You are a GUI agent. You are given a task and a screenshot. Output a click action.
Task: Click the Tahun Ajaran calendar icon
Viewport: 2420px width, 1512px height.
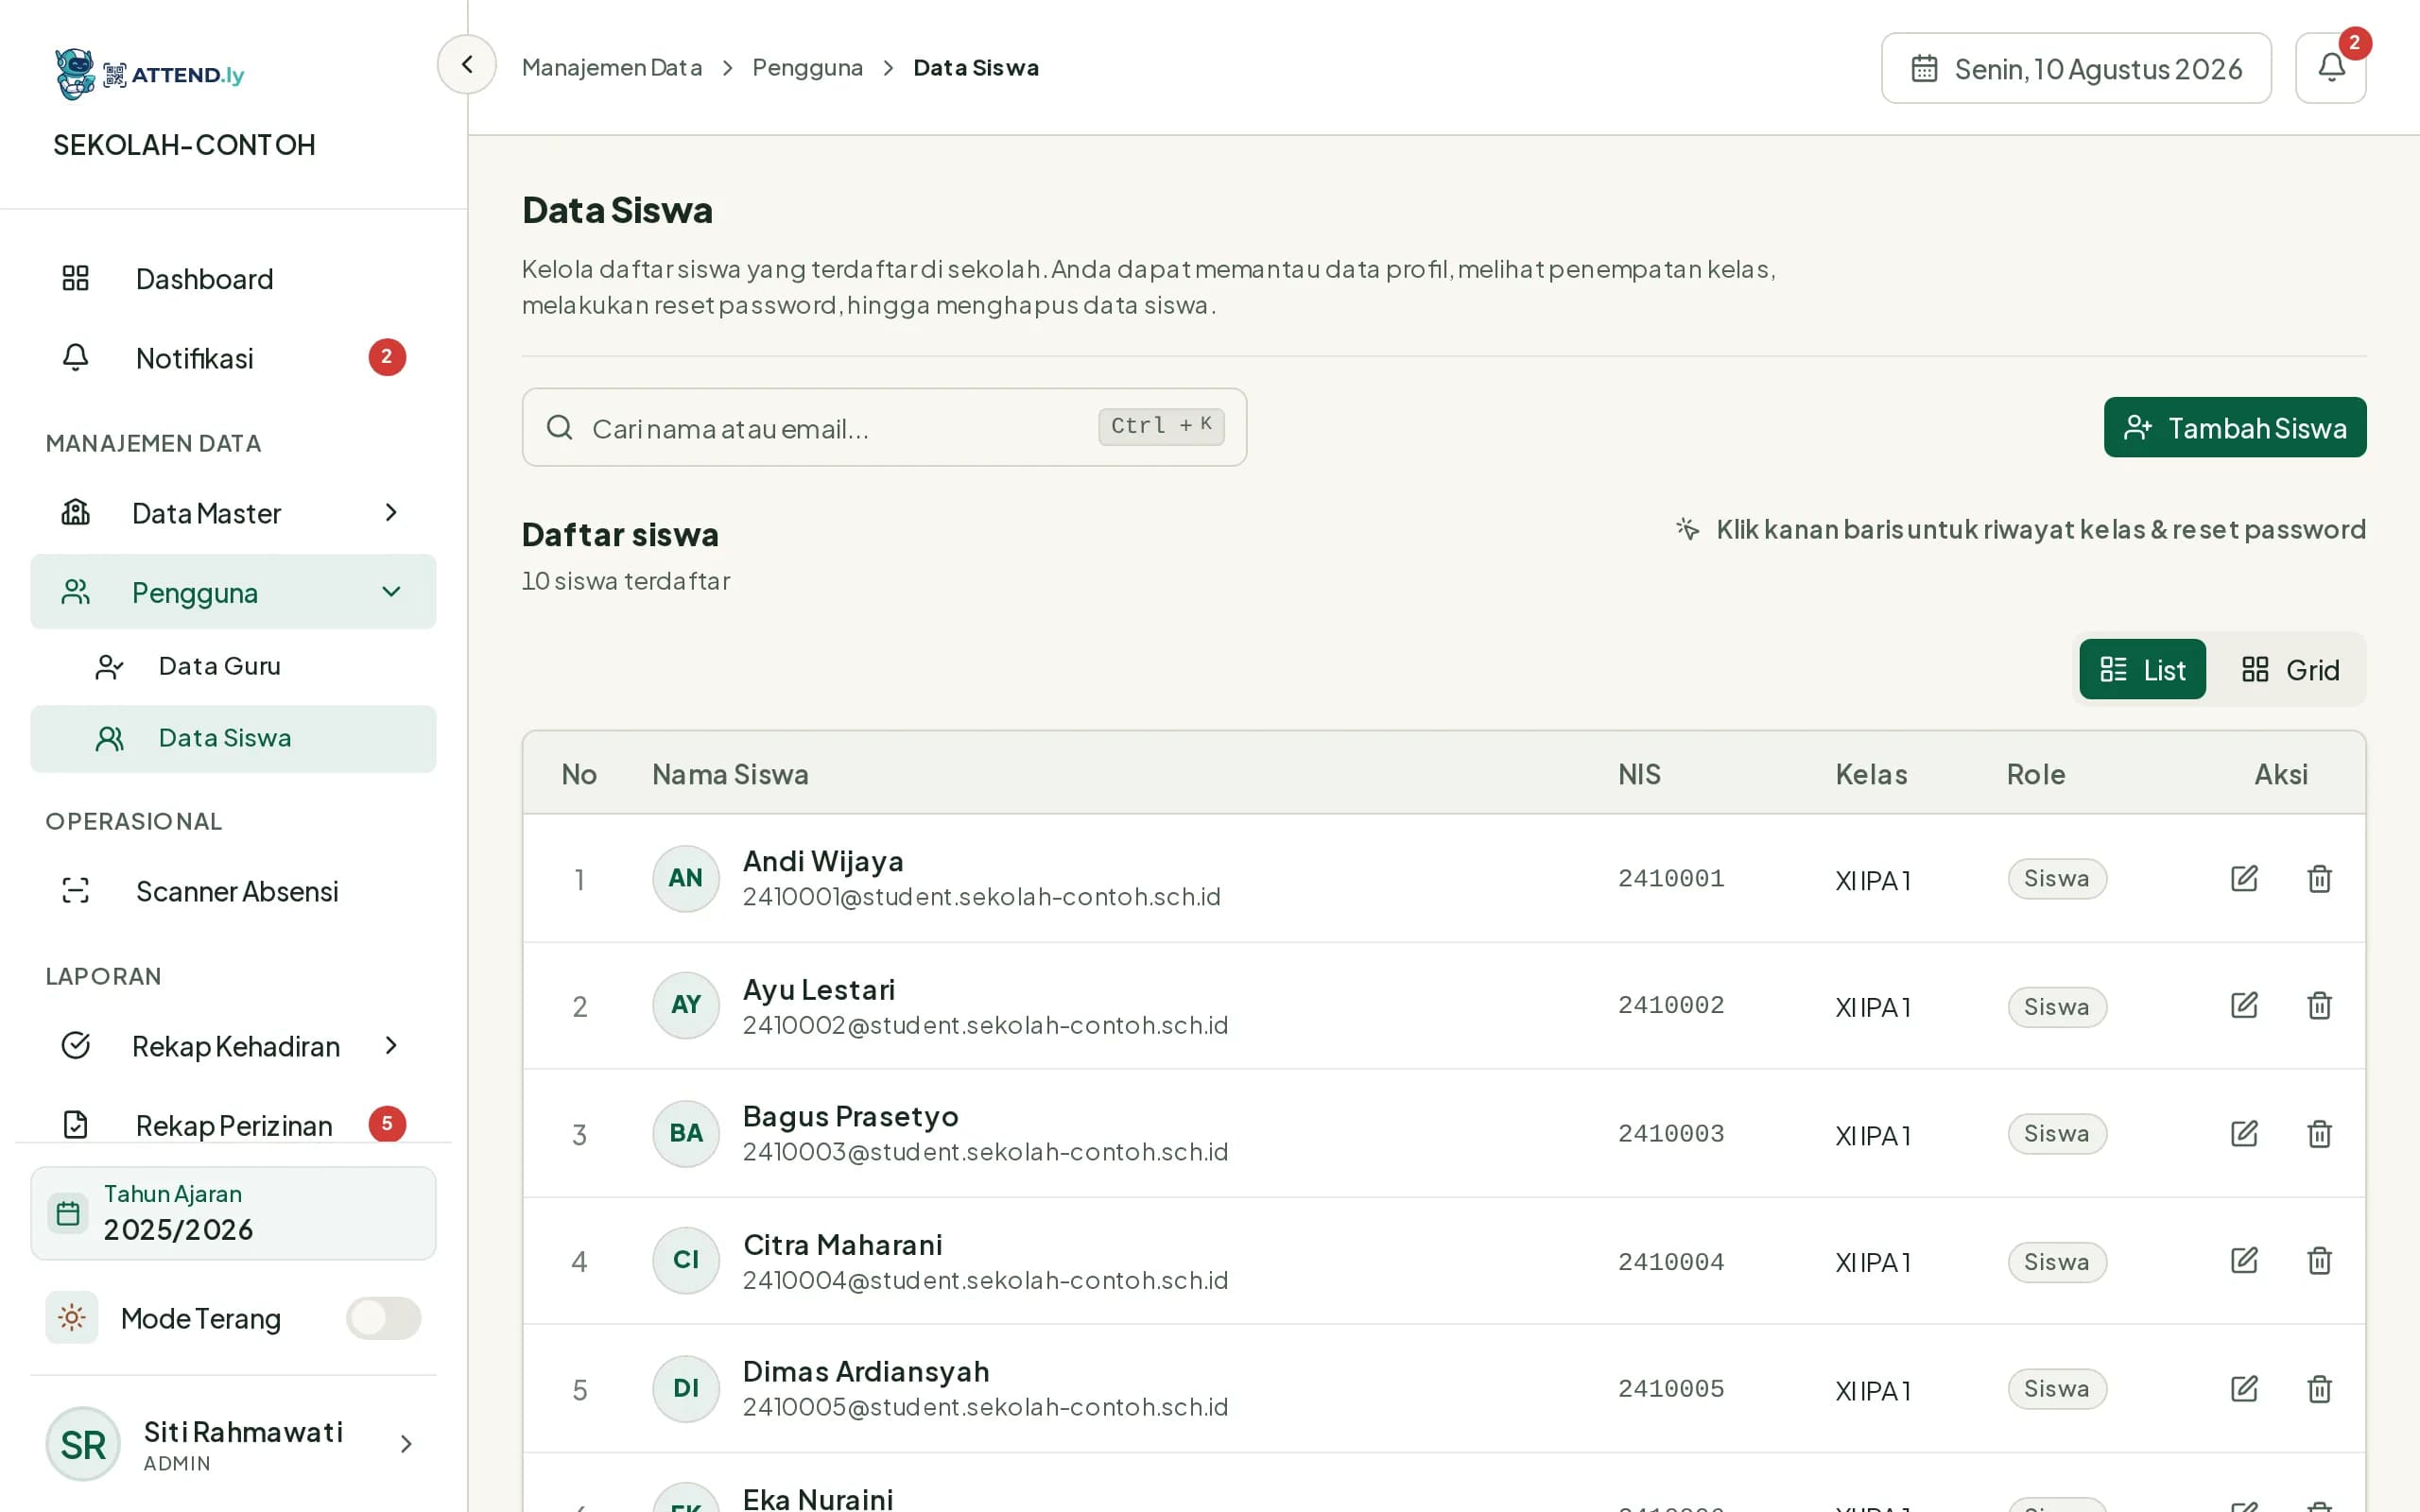68,1213
